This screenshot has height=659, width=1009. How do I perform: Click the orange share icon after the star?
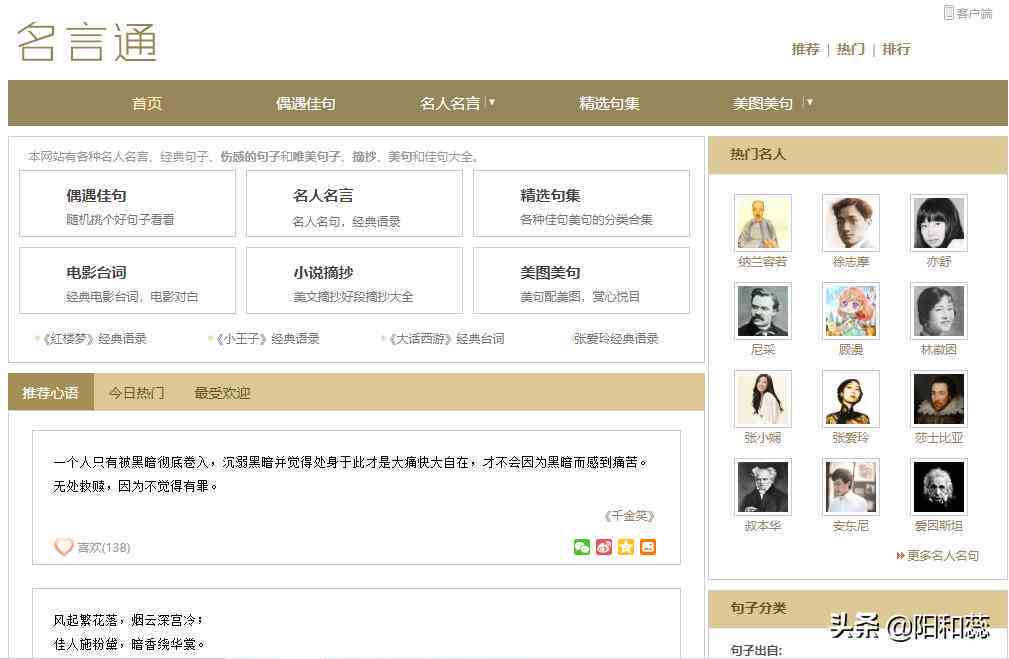tap(647, 547)
